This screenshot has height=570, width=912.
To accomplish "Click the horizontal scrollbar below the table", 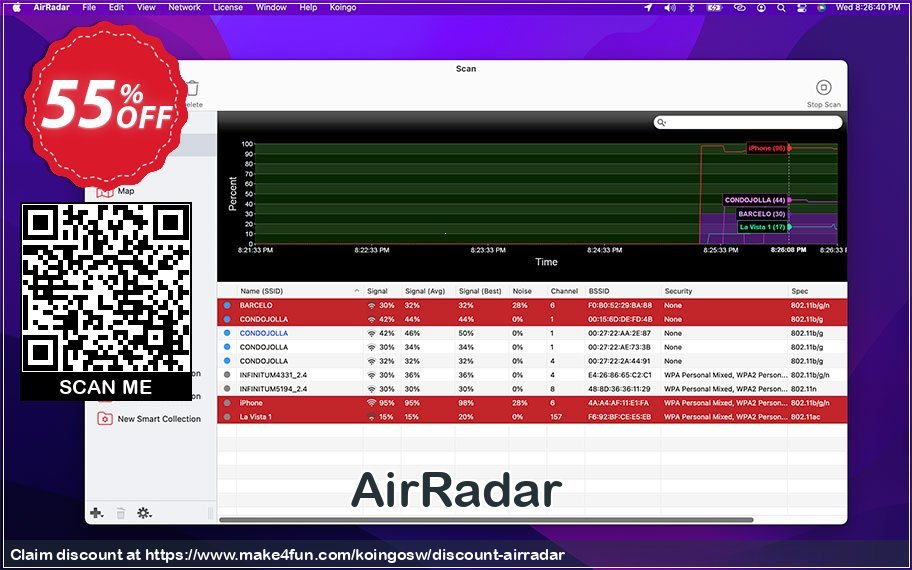I will coord(486,519).
